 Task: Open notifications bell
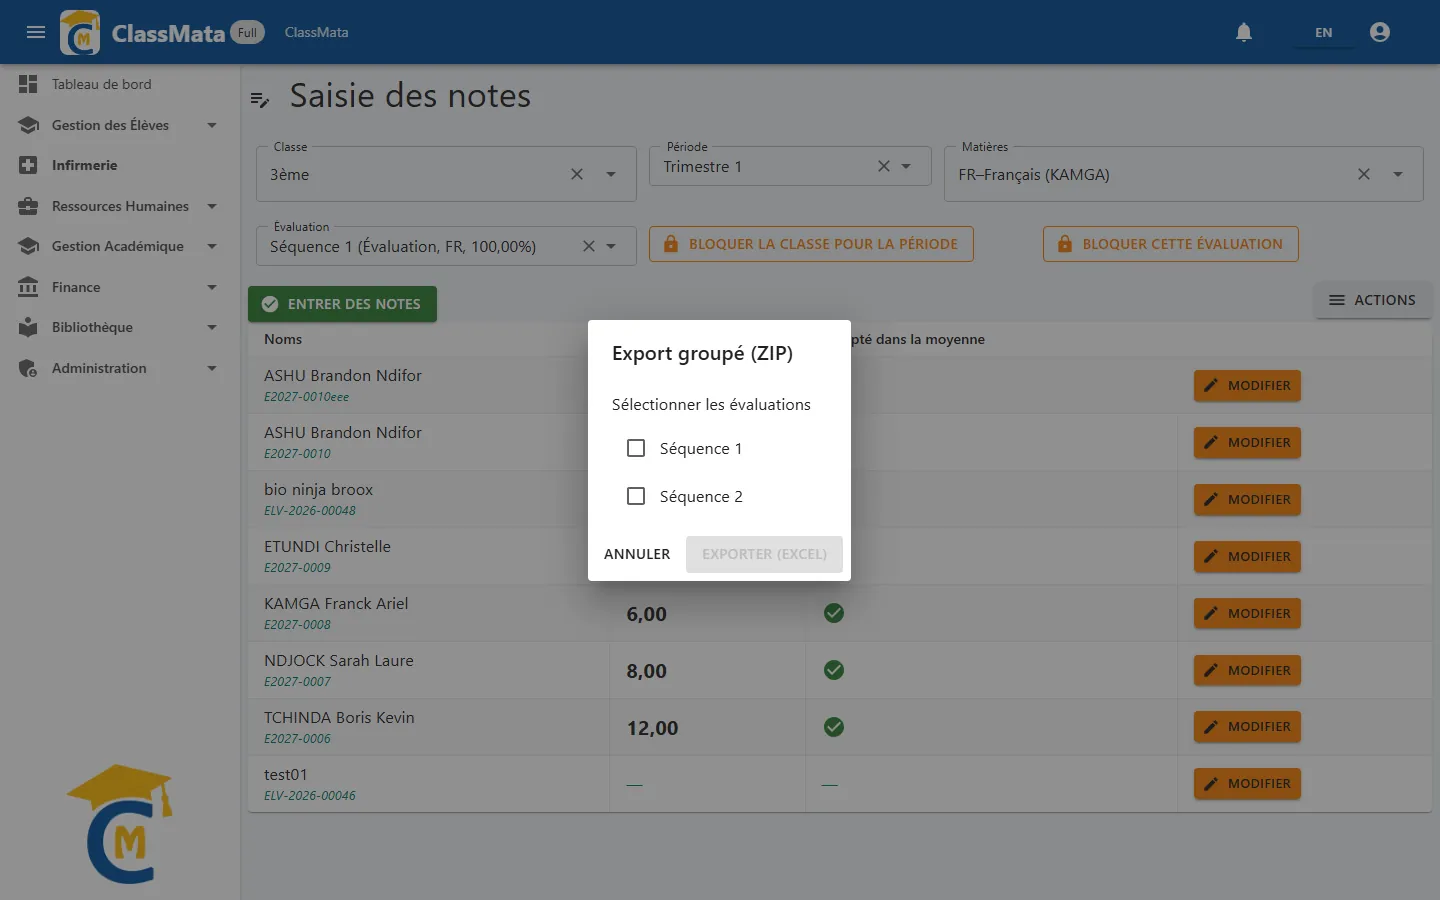(1244, 32)
